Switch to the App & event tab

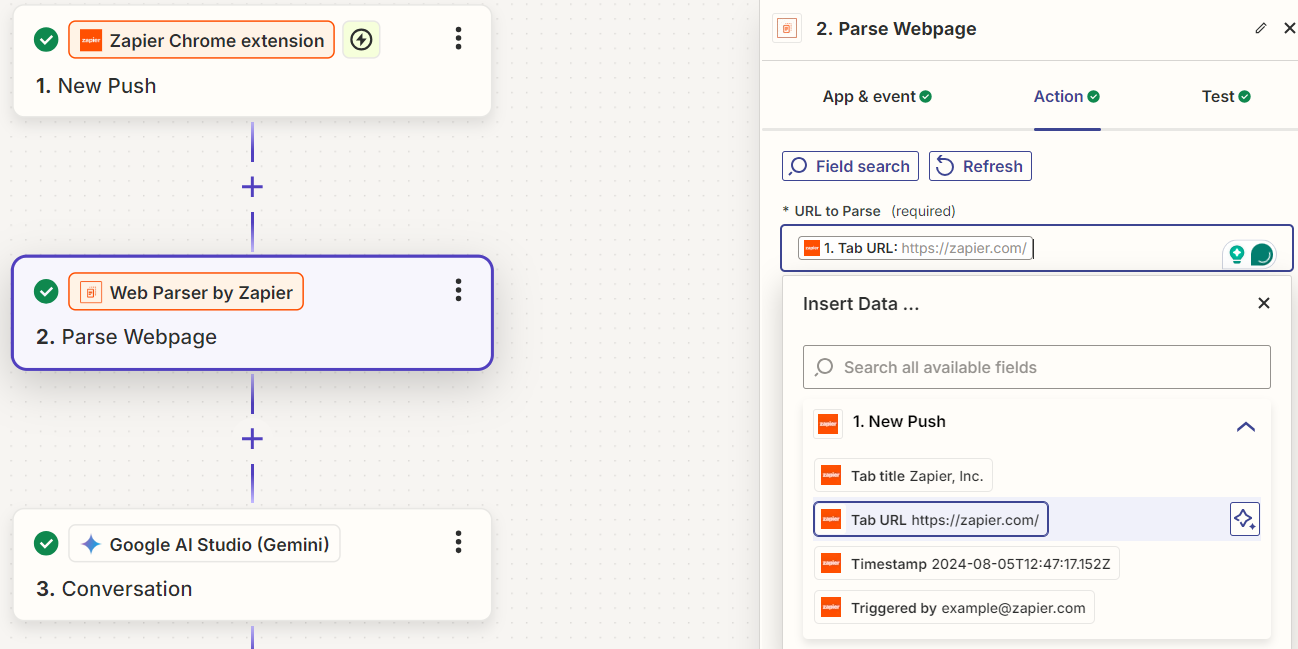tap(877, 96)
